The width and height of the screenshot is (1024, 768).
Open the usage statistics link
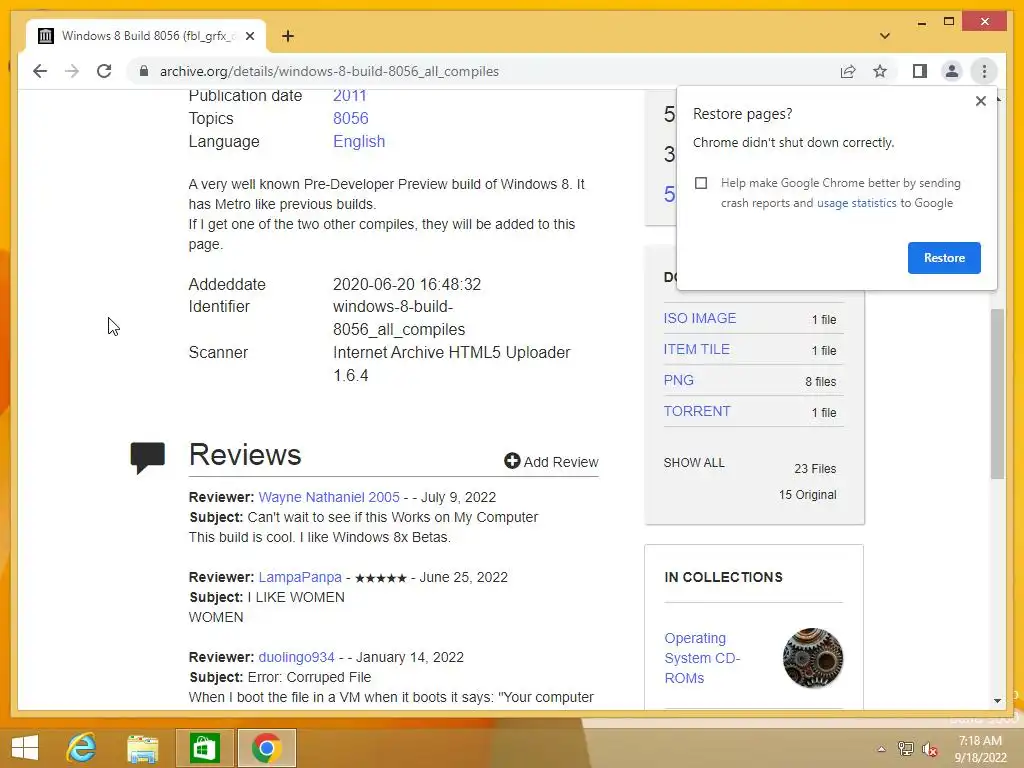(x=856, y=203)
